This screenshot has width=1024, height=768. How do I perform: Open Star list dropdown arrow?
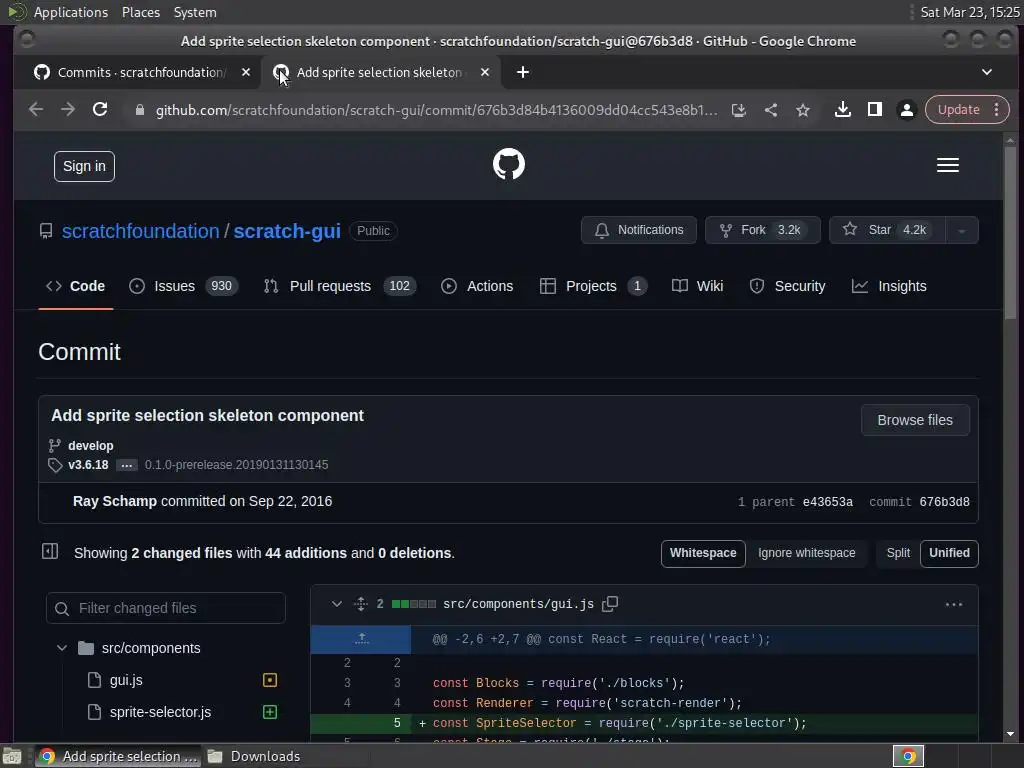pyautogui.click(x=961, y=231)
